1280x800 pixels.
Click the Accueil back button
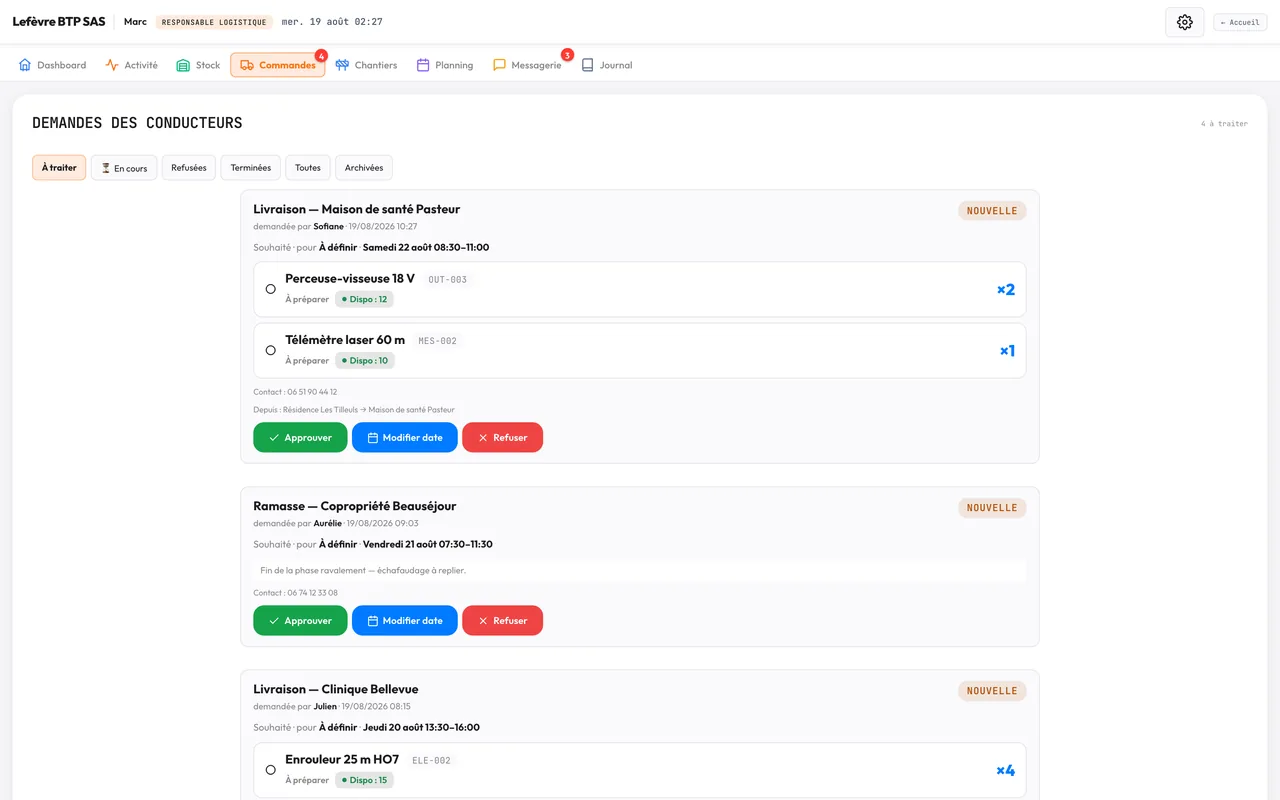(x=1240, y=22)
